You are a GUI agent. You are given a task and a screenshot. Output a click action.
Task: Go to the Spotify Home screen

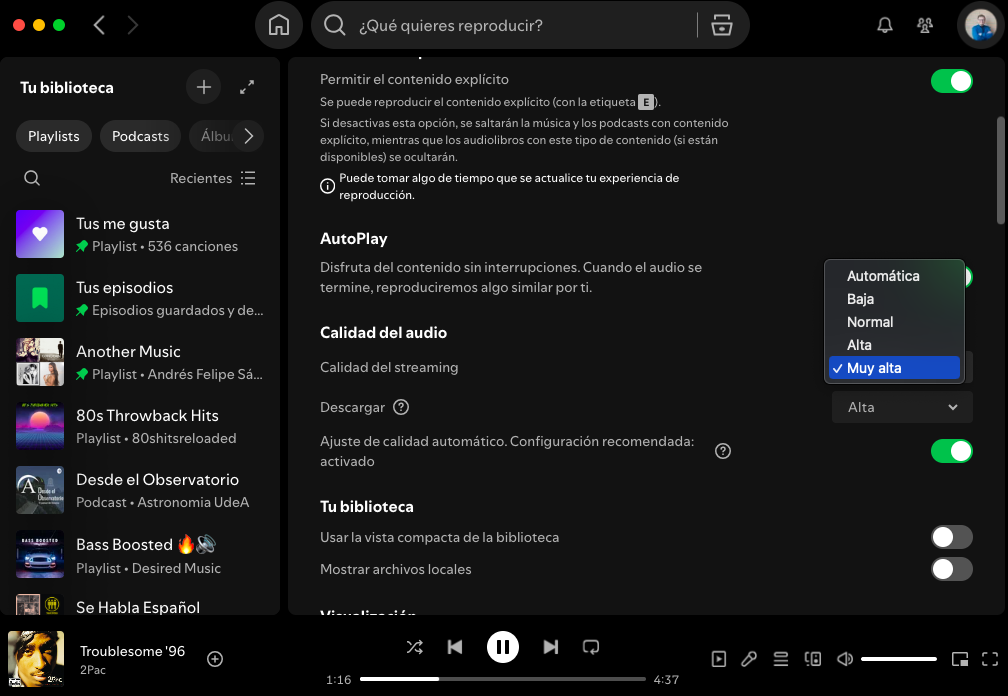tap(279, 26)
